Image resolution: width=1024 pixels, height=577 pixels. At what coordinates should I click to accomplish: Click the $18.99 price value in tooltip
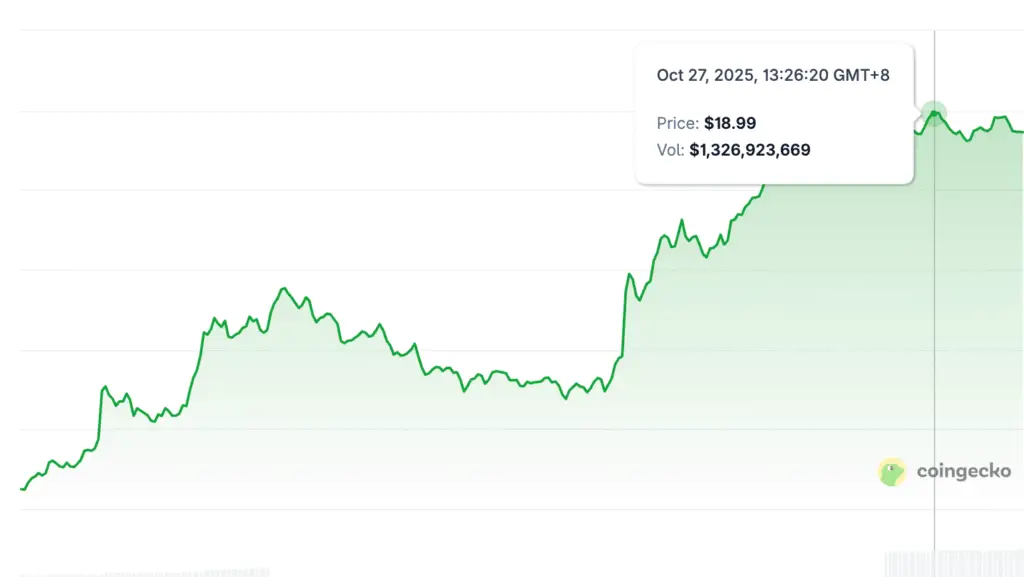[730, 123]
